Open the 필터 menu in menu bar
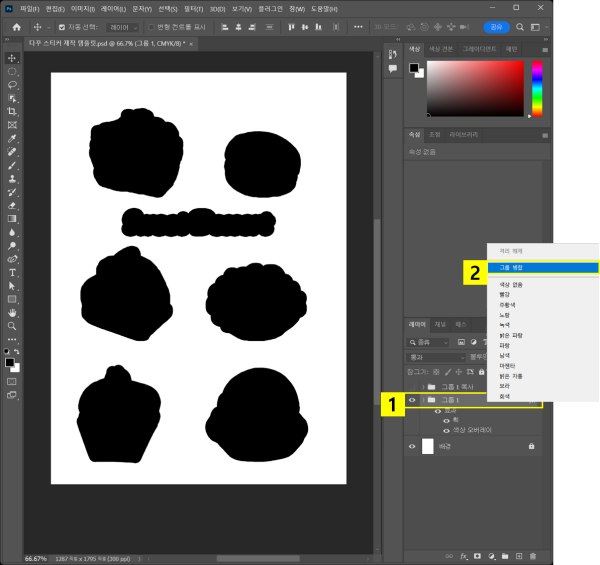Screen dimensions: 600x565 [193, 9]
